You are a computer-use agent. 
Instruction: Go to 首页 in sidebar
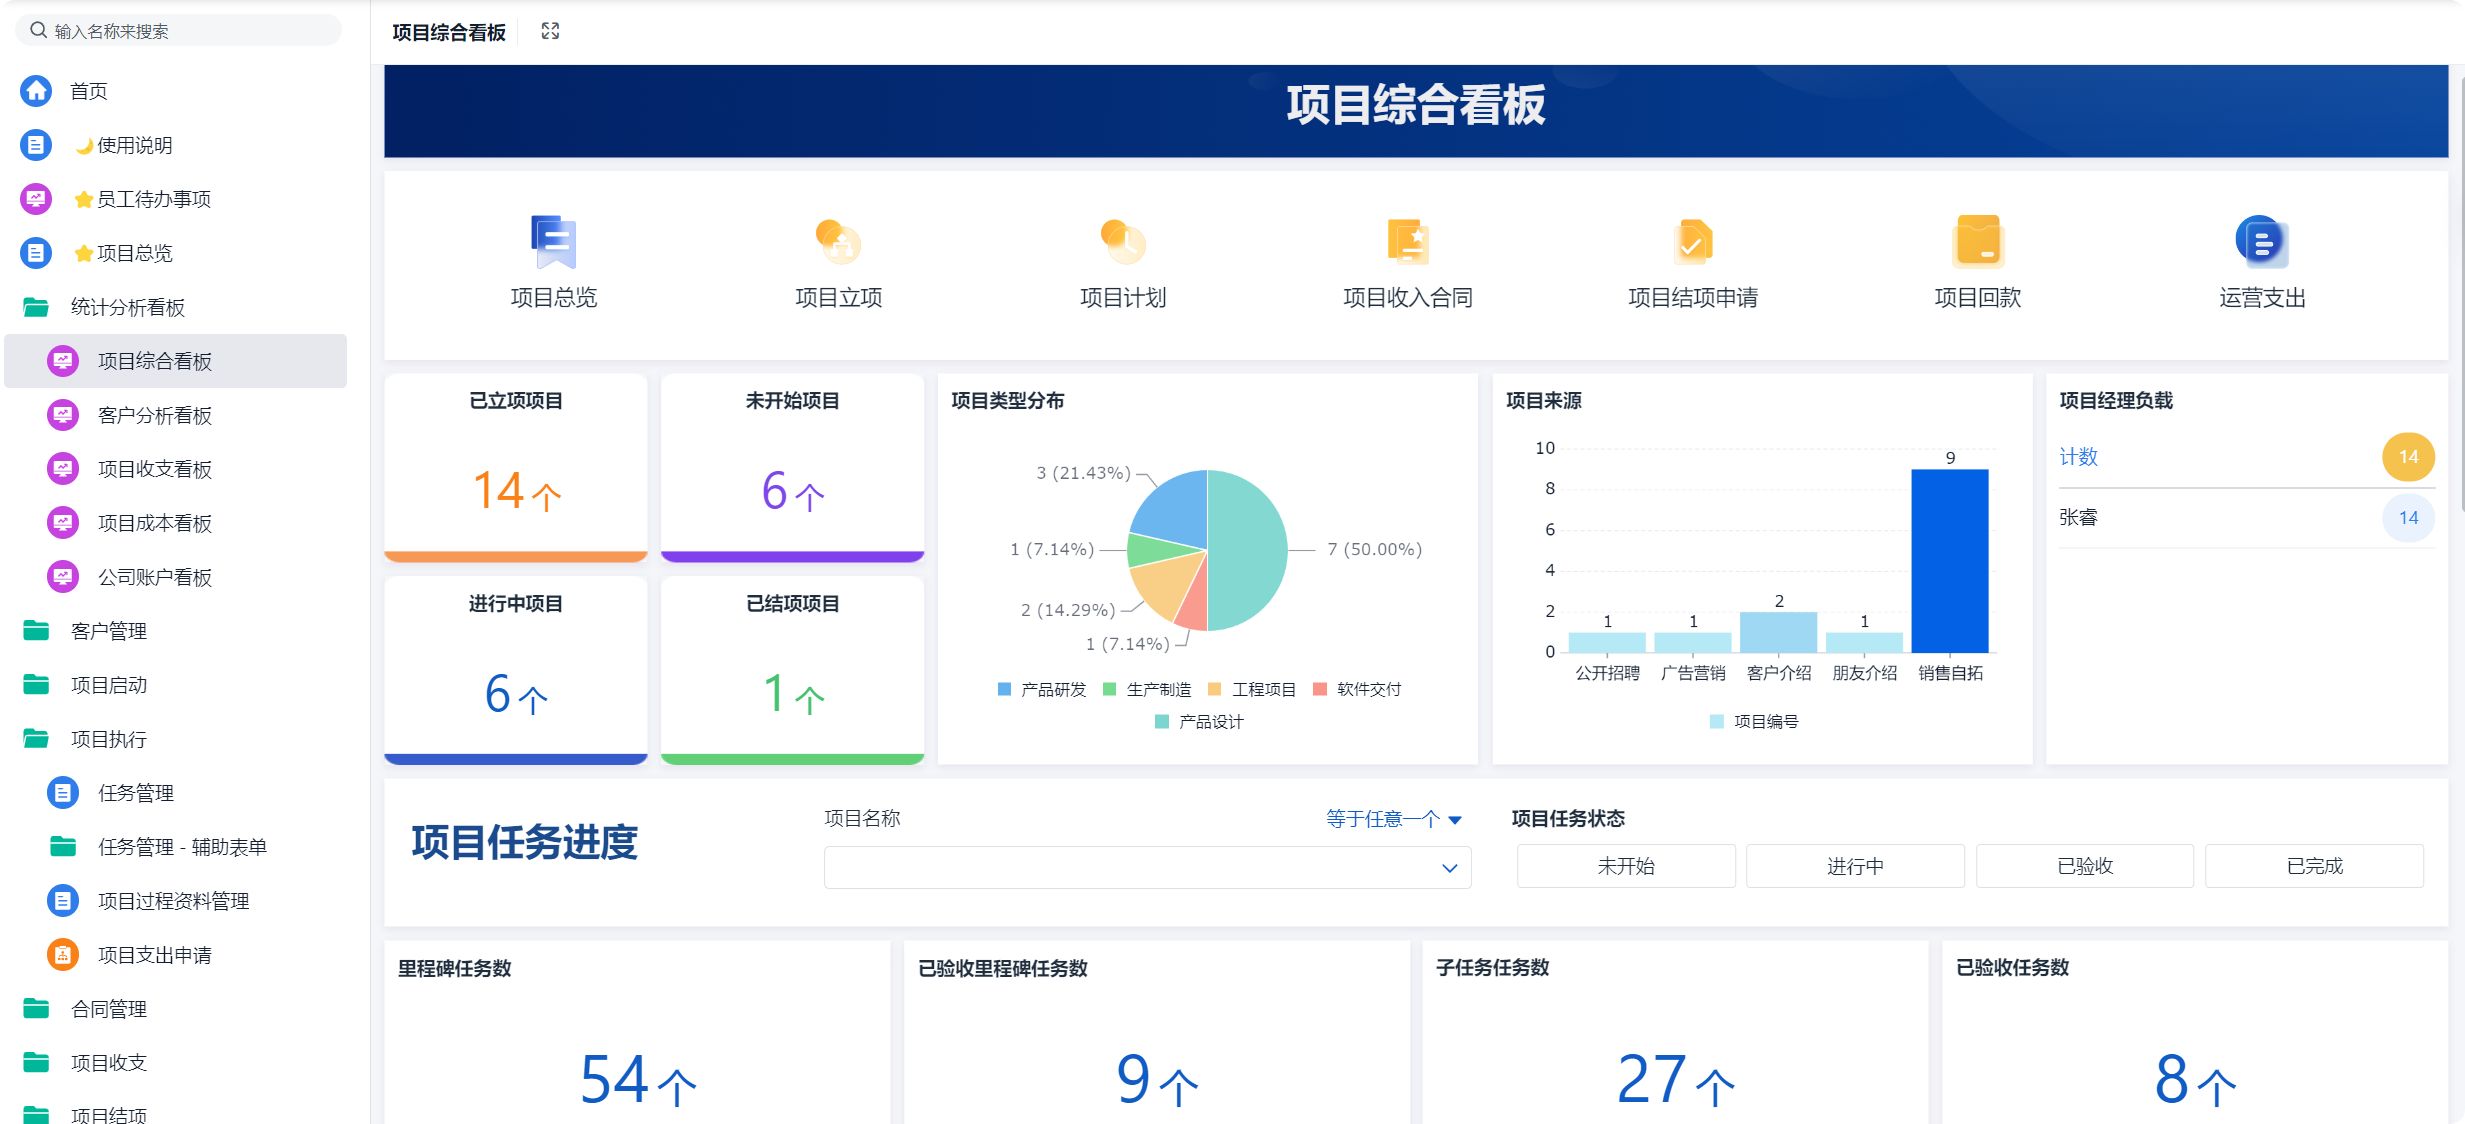point(88,91)
